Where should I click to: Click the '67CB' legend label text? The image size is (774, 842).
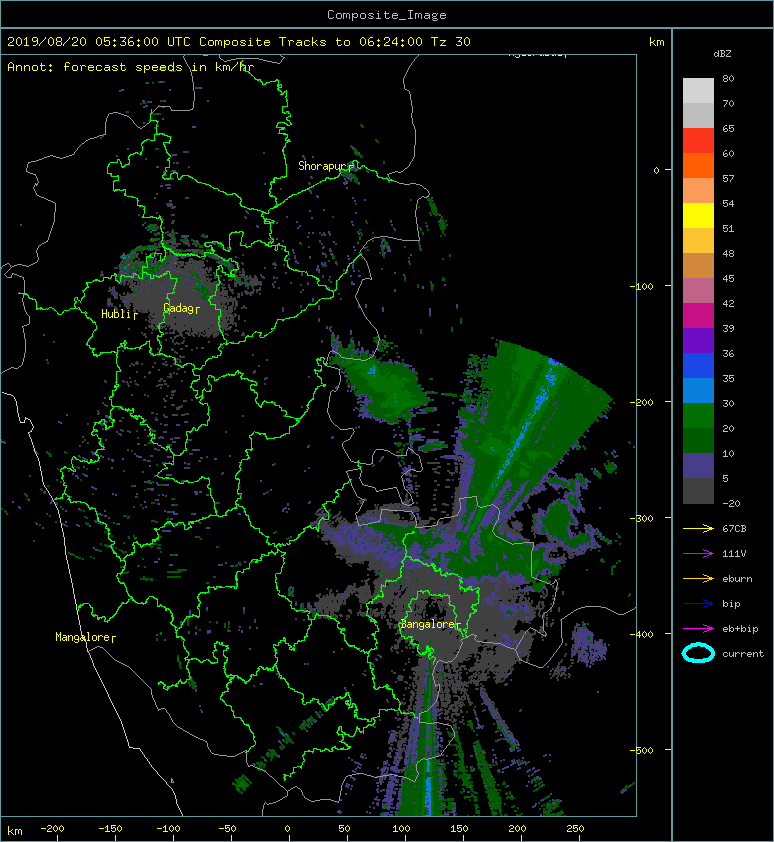734,528
